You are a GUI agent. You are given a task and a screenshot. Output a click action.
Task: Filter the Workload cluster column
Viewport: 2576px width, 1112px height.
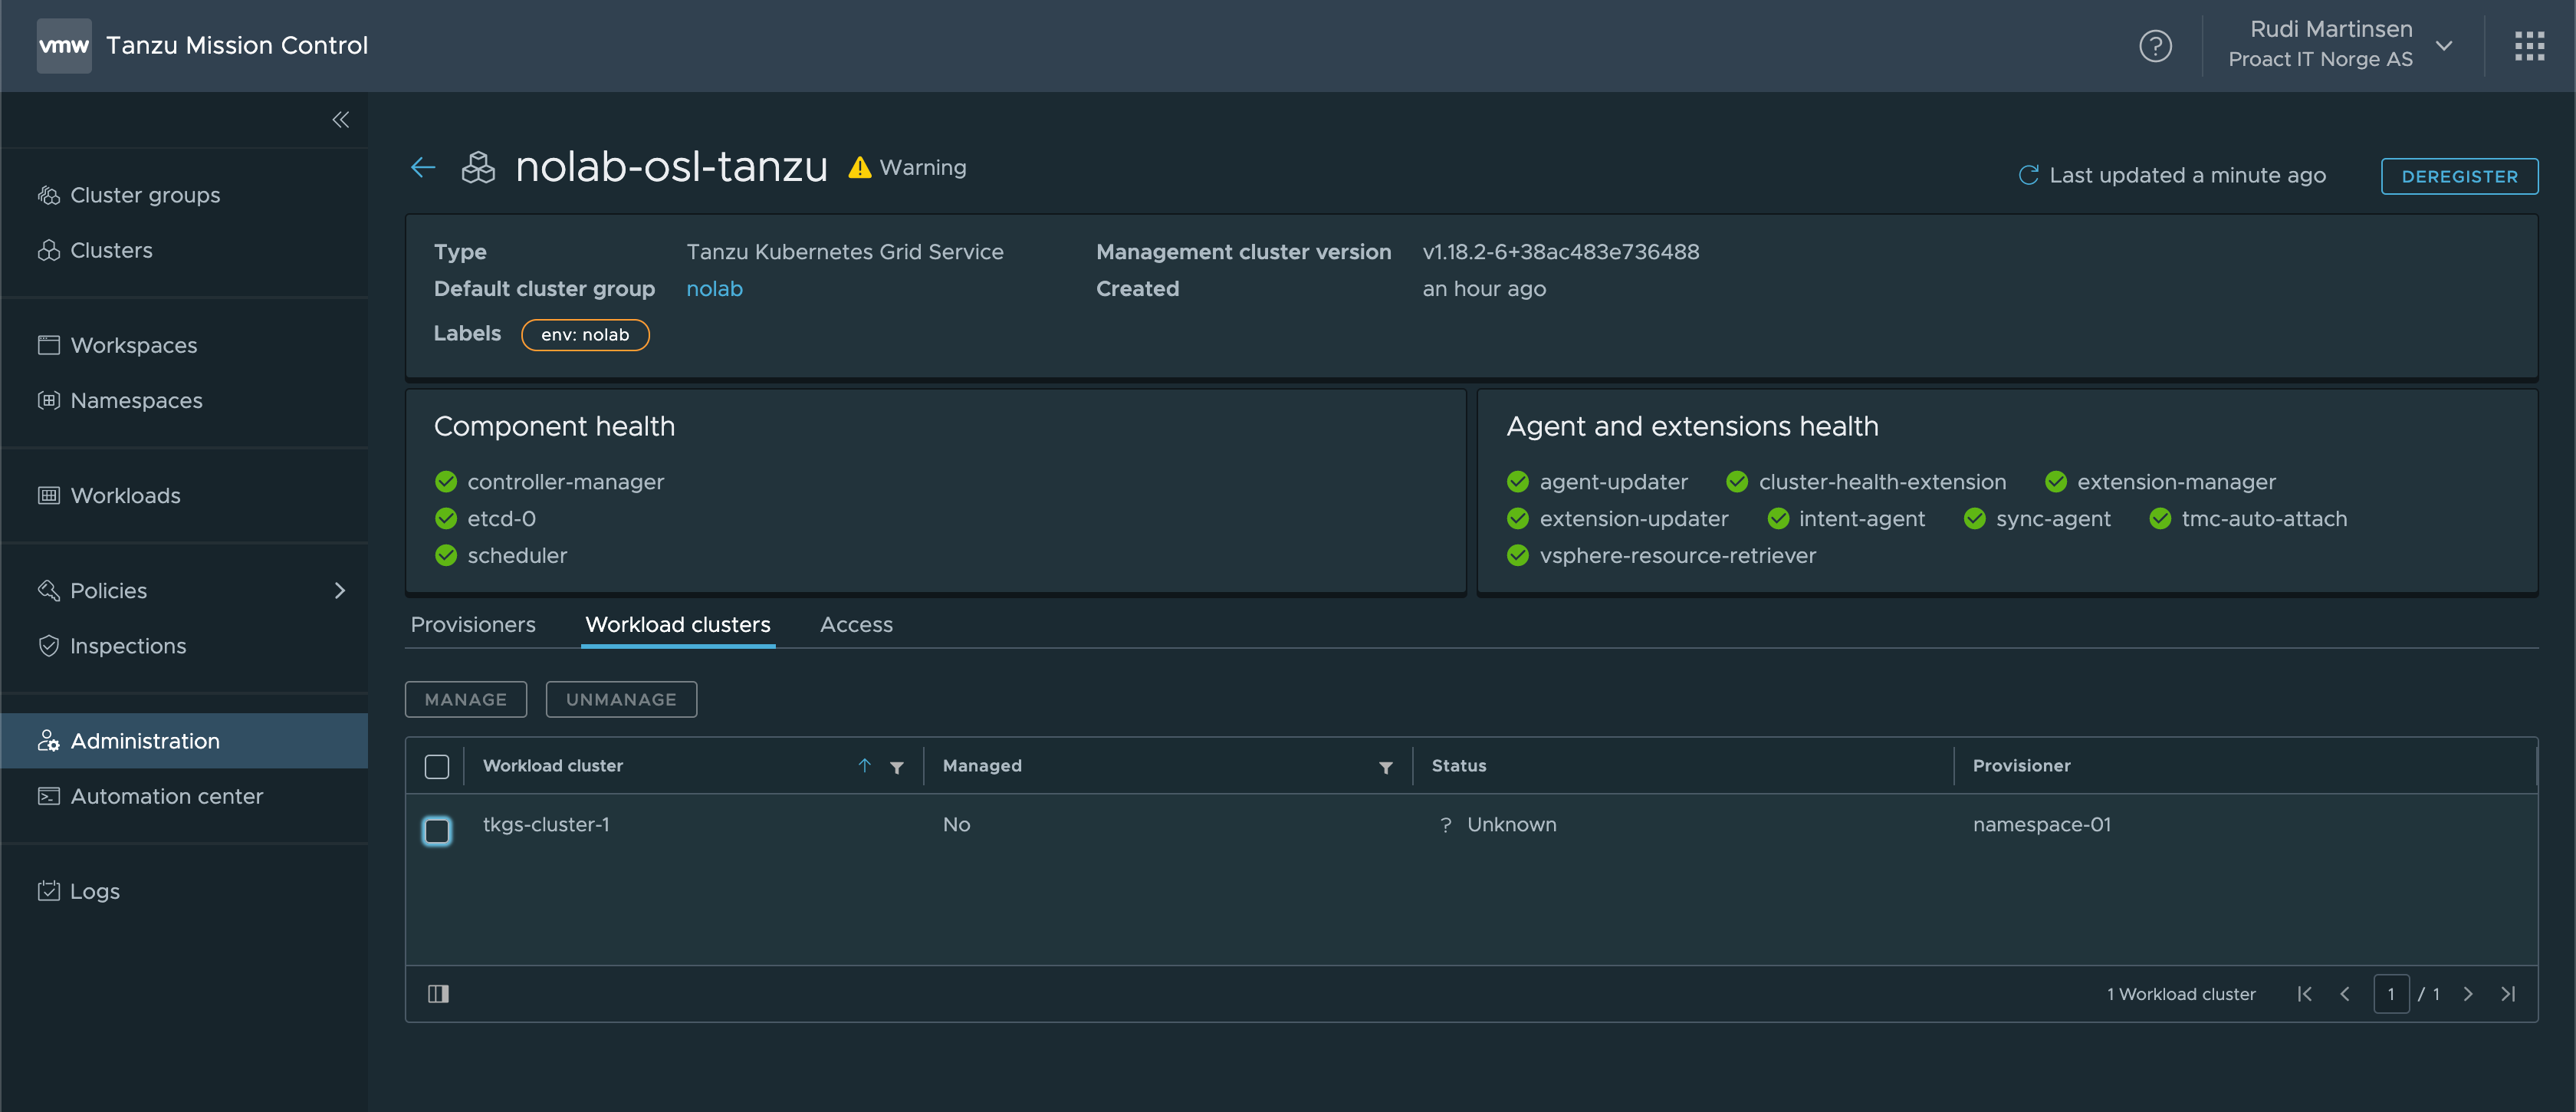coord(897,767)
